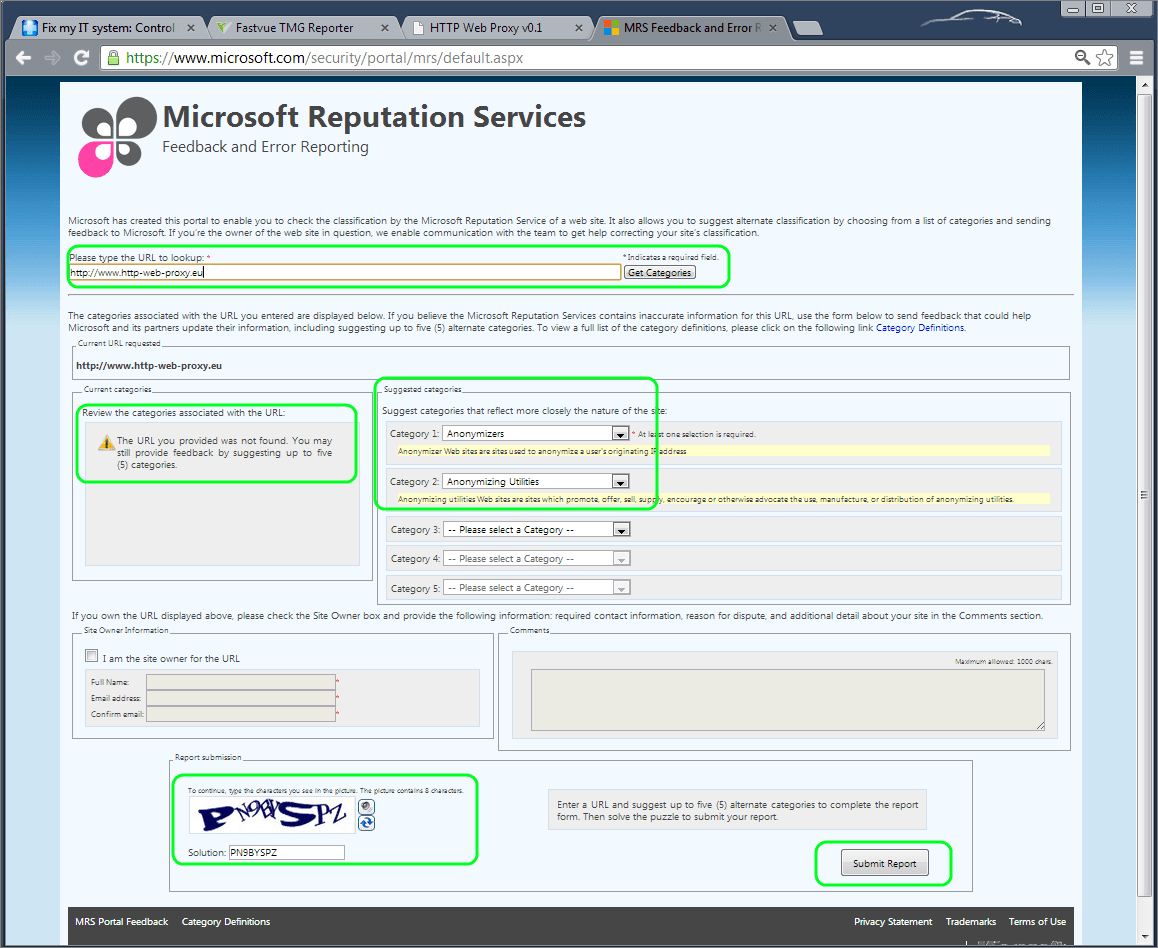This screenshot has height=948, width=1158.
Task: Click the captcha Solution input field
Action: [x=287, y=852]
